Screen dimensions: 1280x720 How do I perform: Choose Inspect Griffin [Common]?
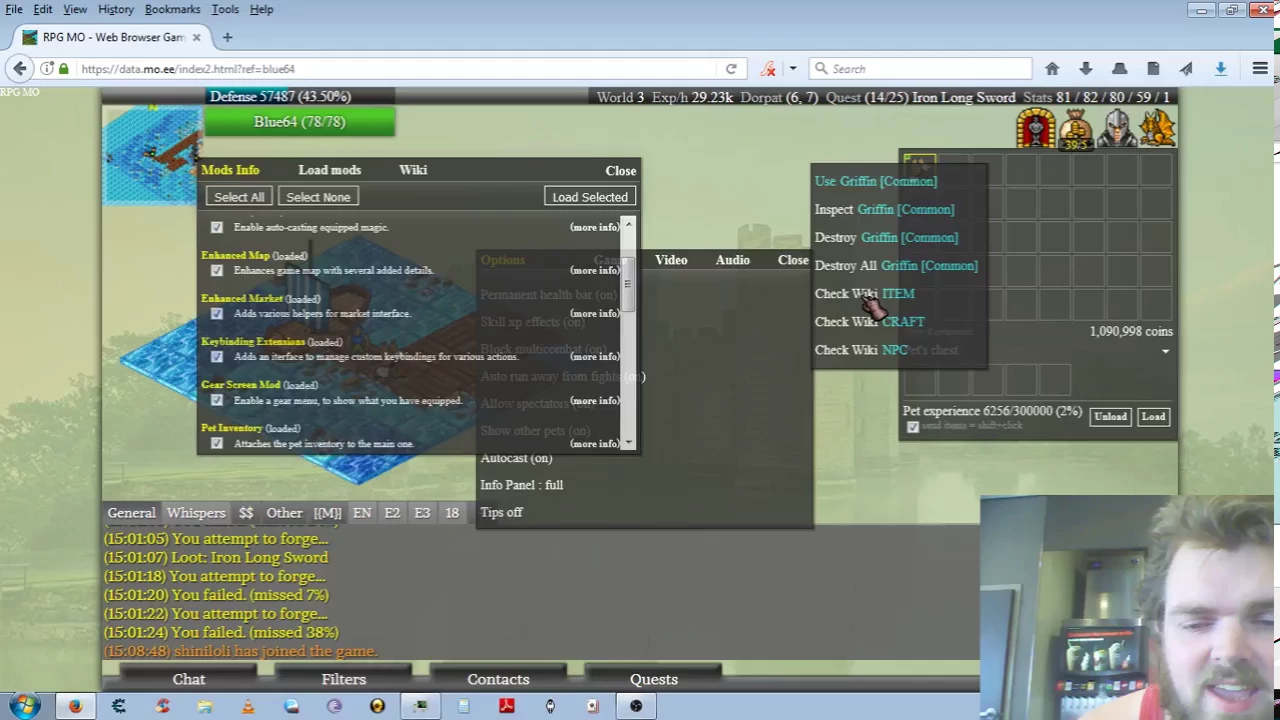884,209
